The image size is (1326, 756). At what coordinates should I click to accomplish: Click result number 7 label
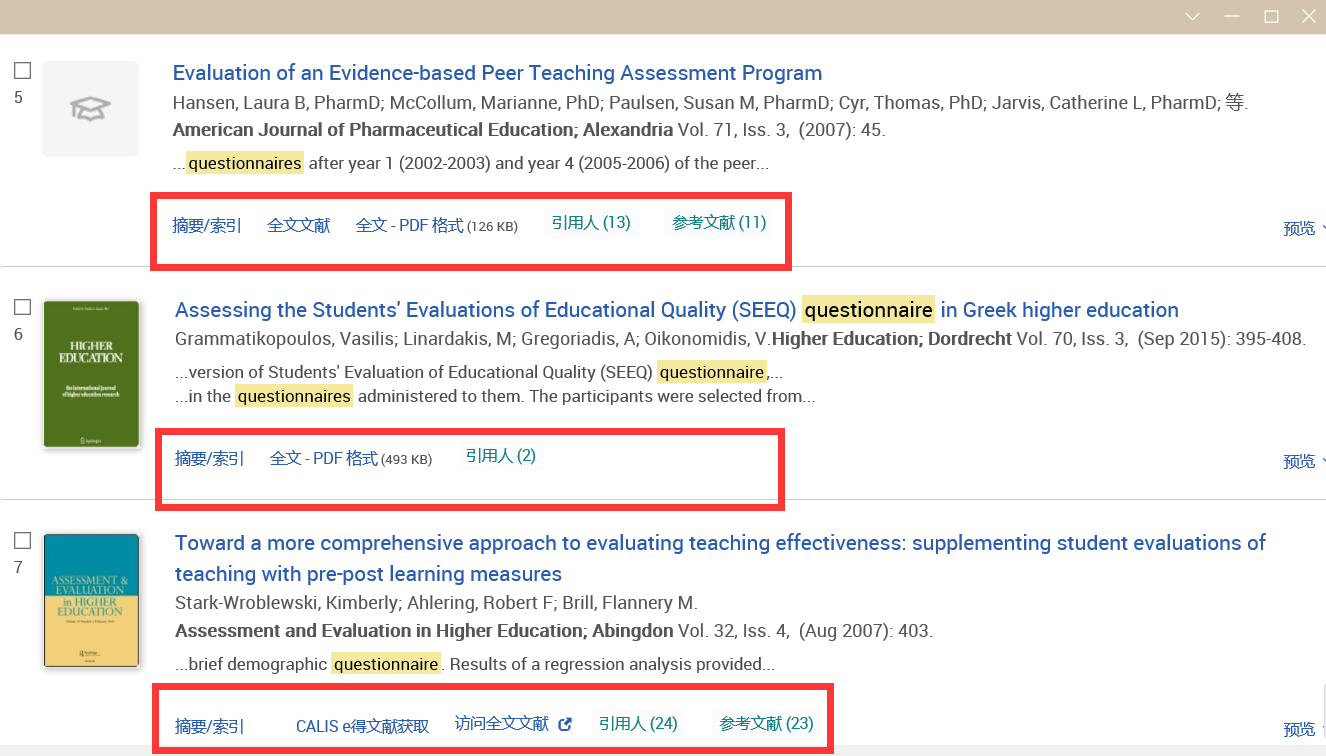[18, 568]
